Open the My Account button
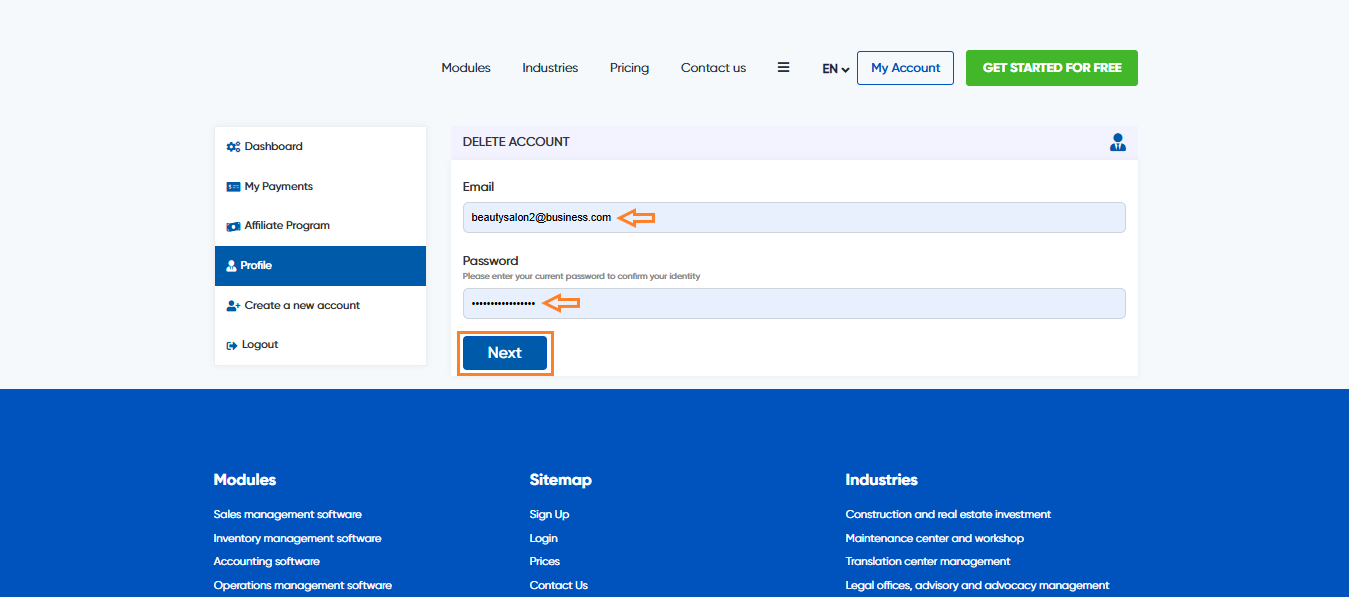This screenshot has width=1349, height=597. pos(905,68)
